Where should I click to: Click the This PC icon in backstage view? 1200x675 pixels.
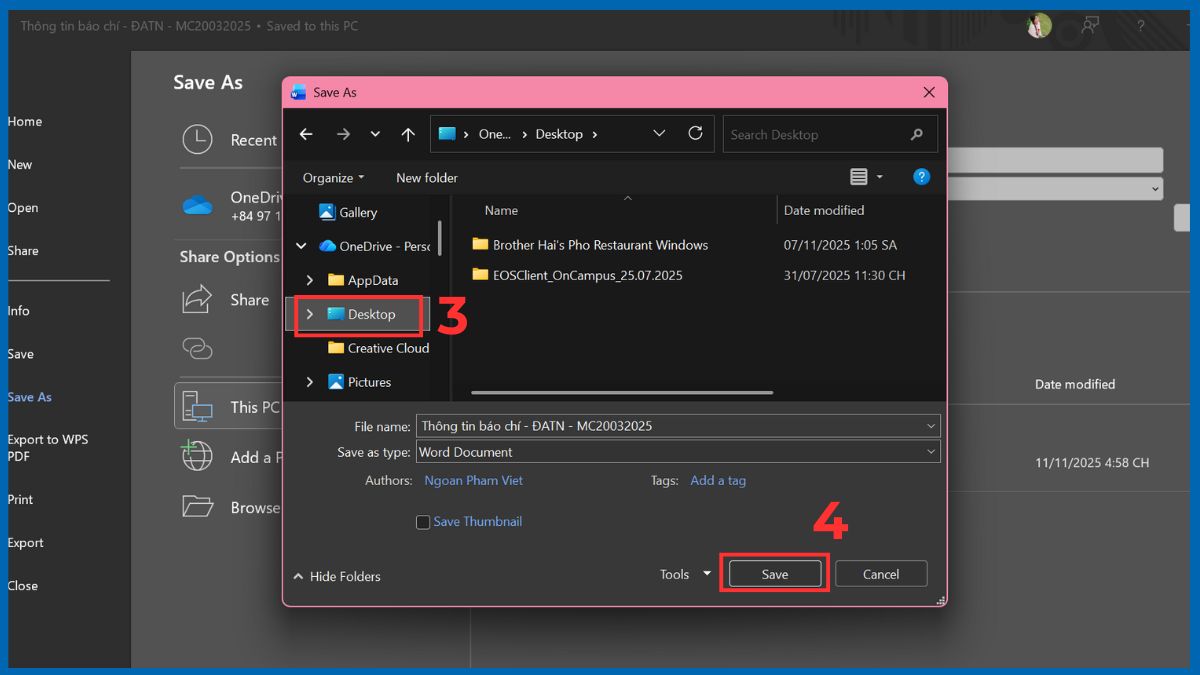click(196, 406)
